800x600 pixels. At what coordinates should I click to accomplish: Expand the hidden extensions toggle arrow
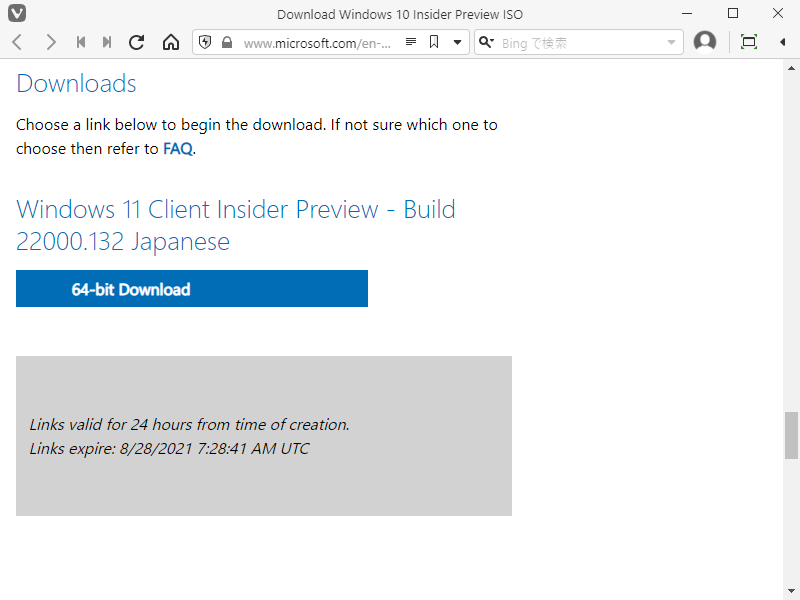782,42
